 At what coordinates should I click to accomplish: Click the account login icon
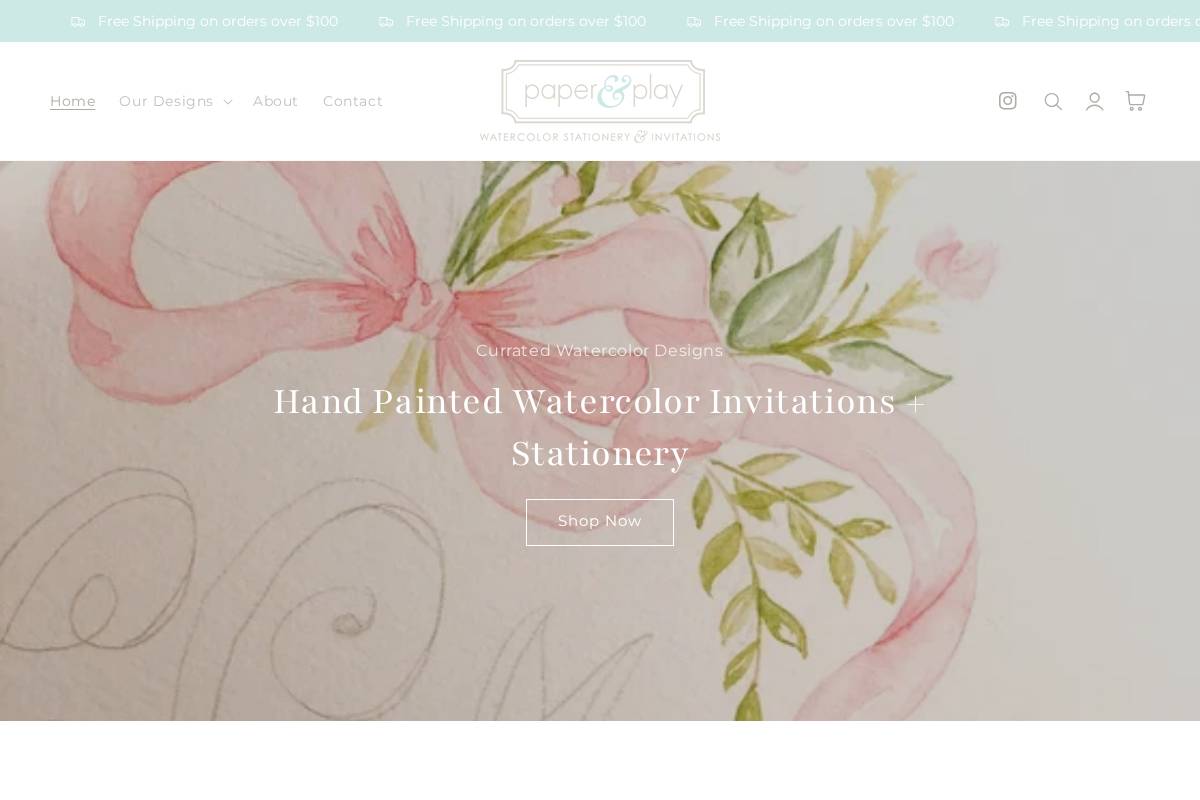(x=1095, y=101)
